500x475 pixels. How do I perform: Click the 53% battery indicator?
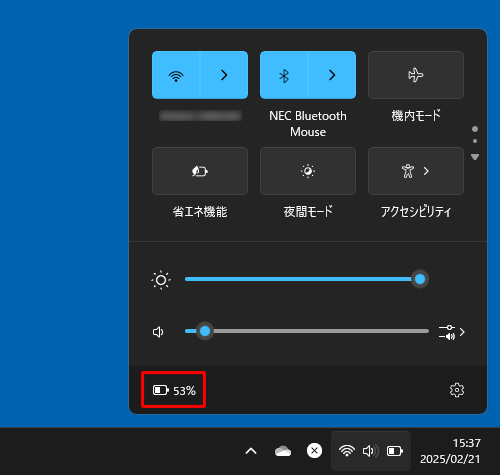tap(174, 390)
